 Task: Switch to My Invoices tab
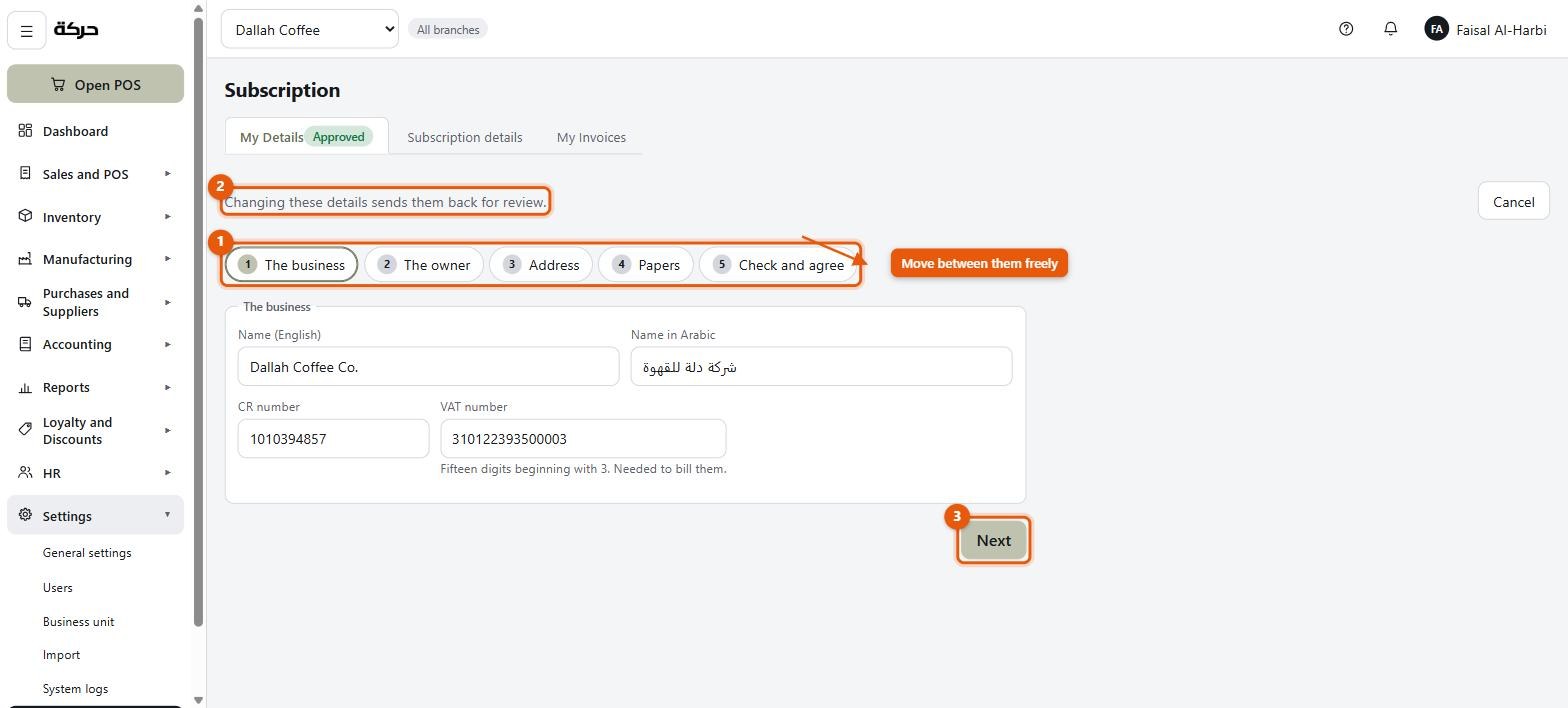click(x=591, y=137)
